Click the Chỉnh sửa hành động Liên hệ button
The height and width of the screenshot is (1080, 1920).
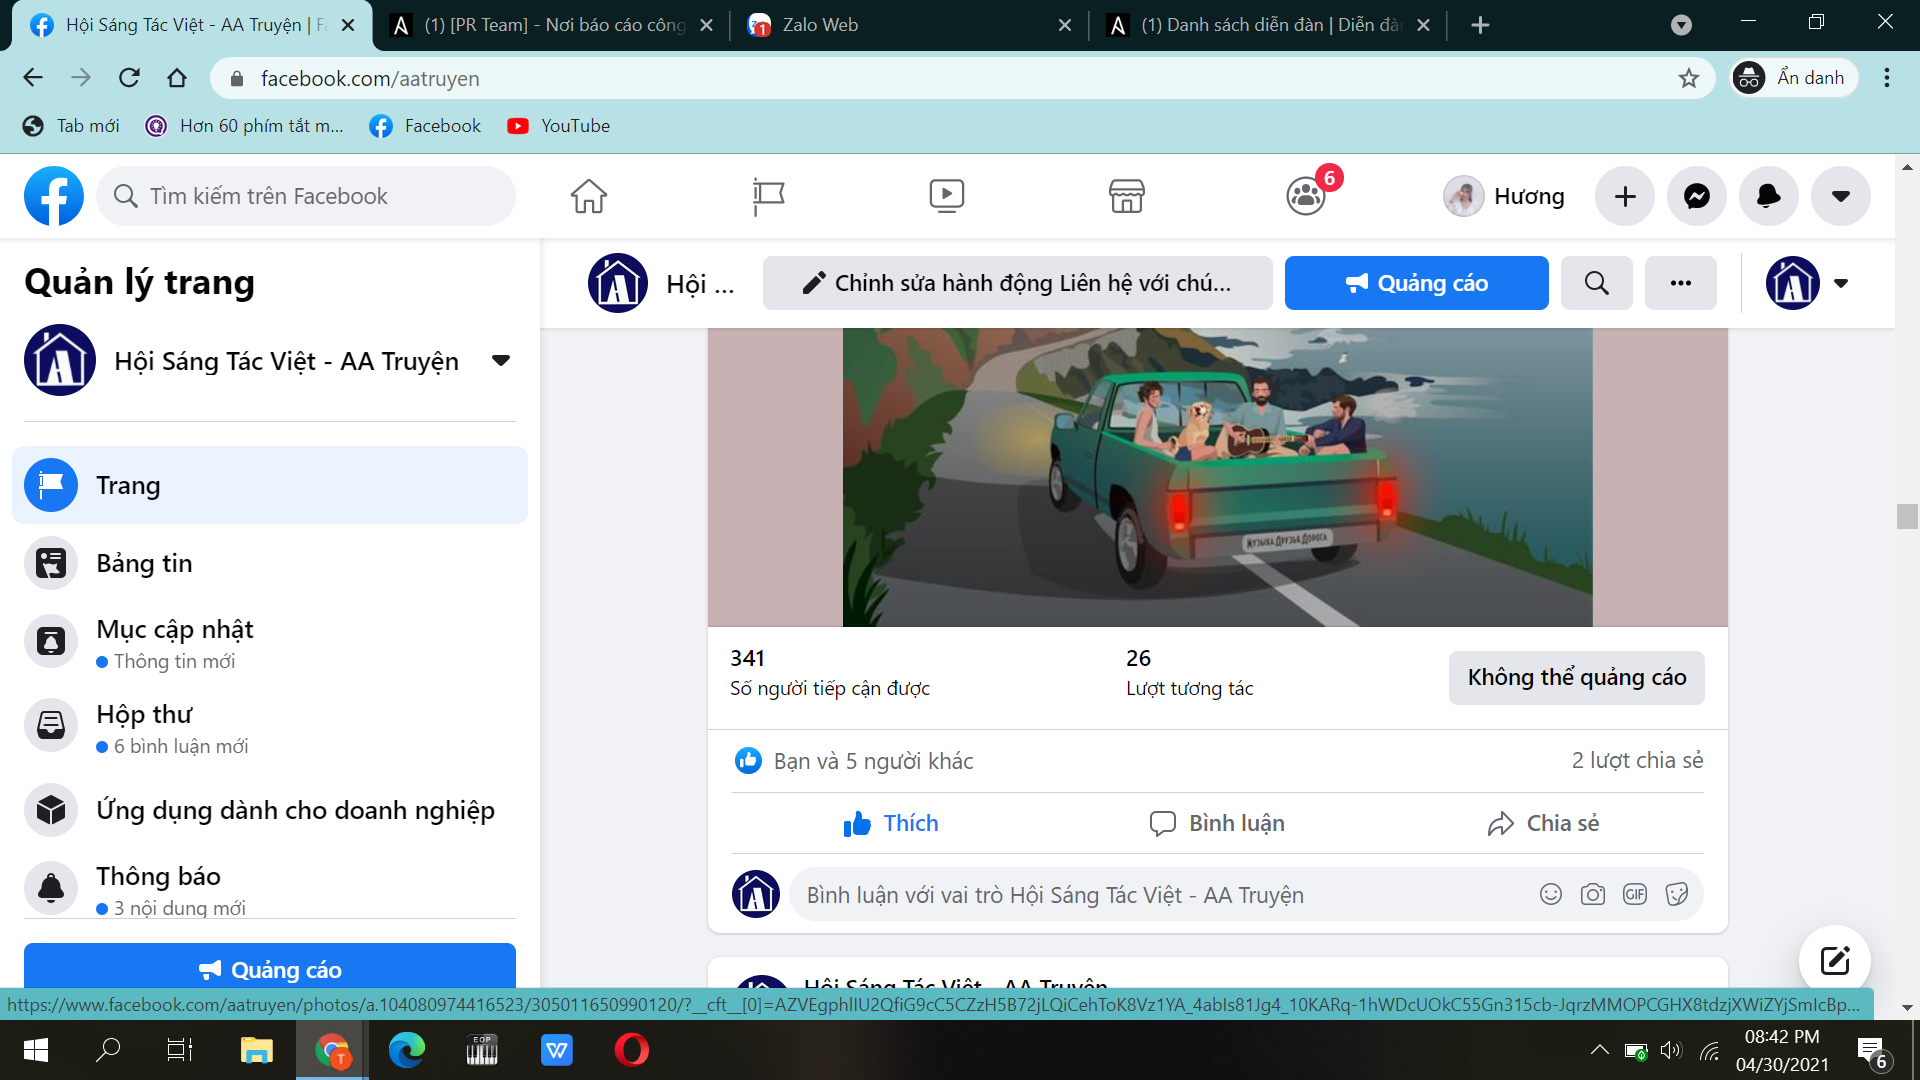[1017, 283]
